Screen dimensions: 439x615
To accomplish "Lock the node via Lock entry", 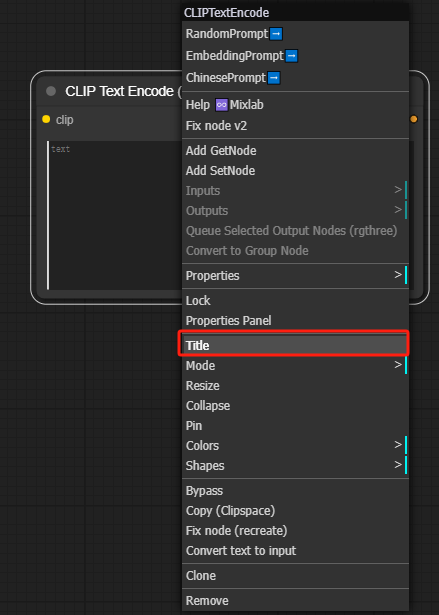I will click(x=295, y=301).
